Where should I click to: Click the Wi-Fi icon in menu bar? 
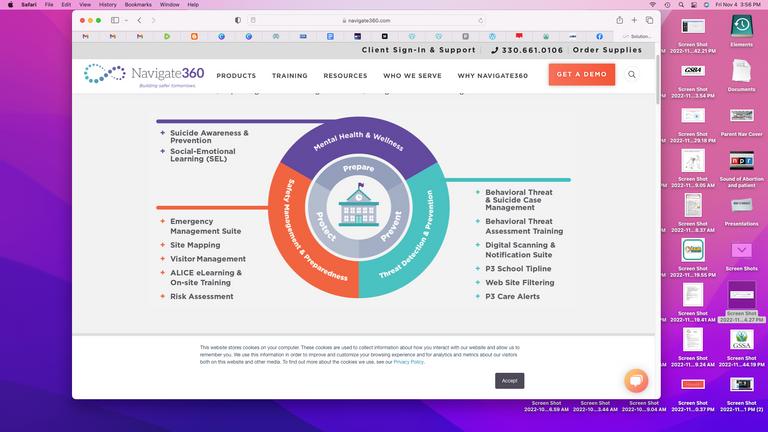(653, 4)
